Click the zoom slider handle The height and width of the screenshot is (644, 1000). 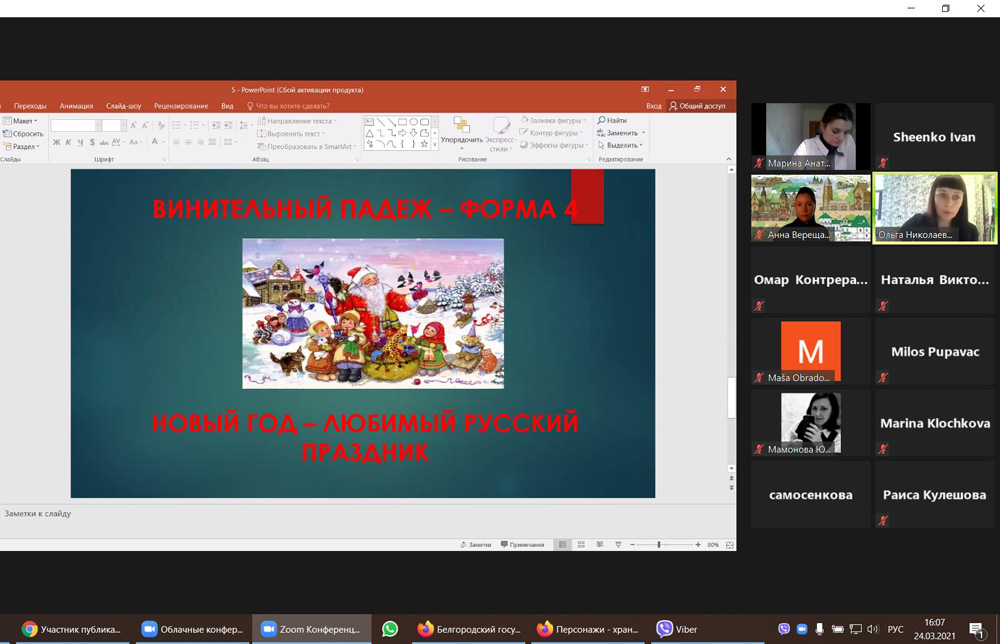click(x=658, y=545)
